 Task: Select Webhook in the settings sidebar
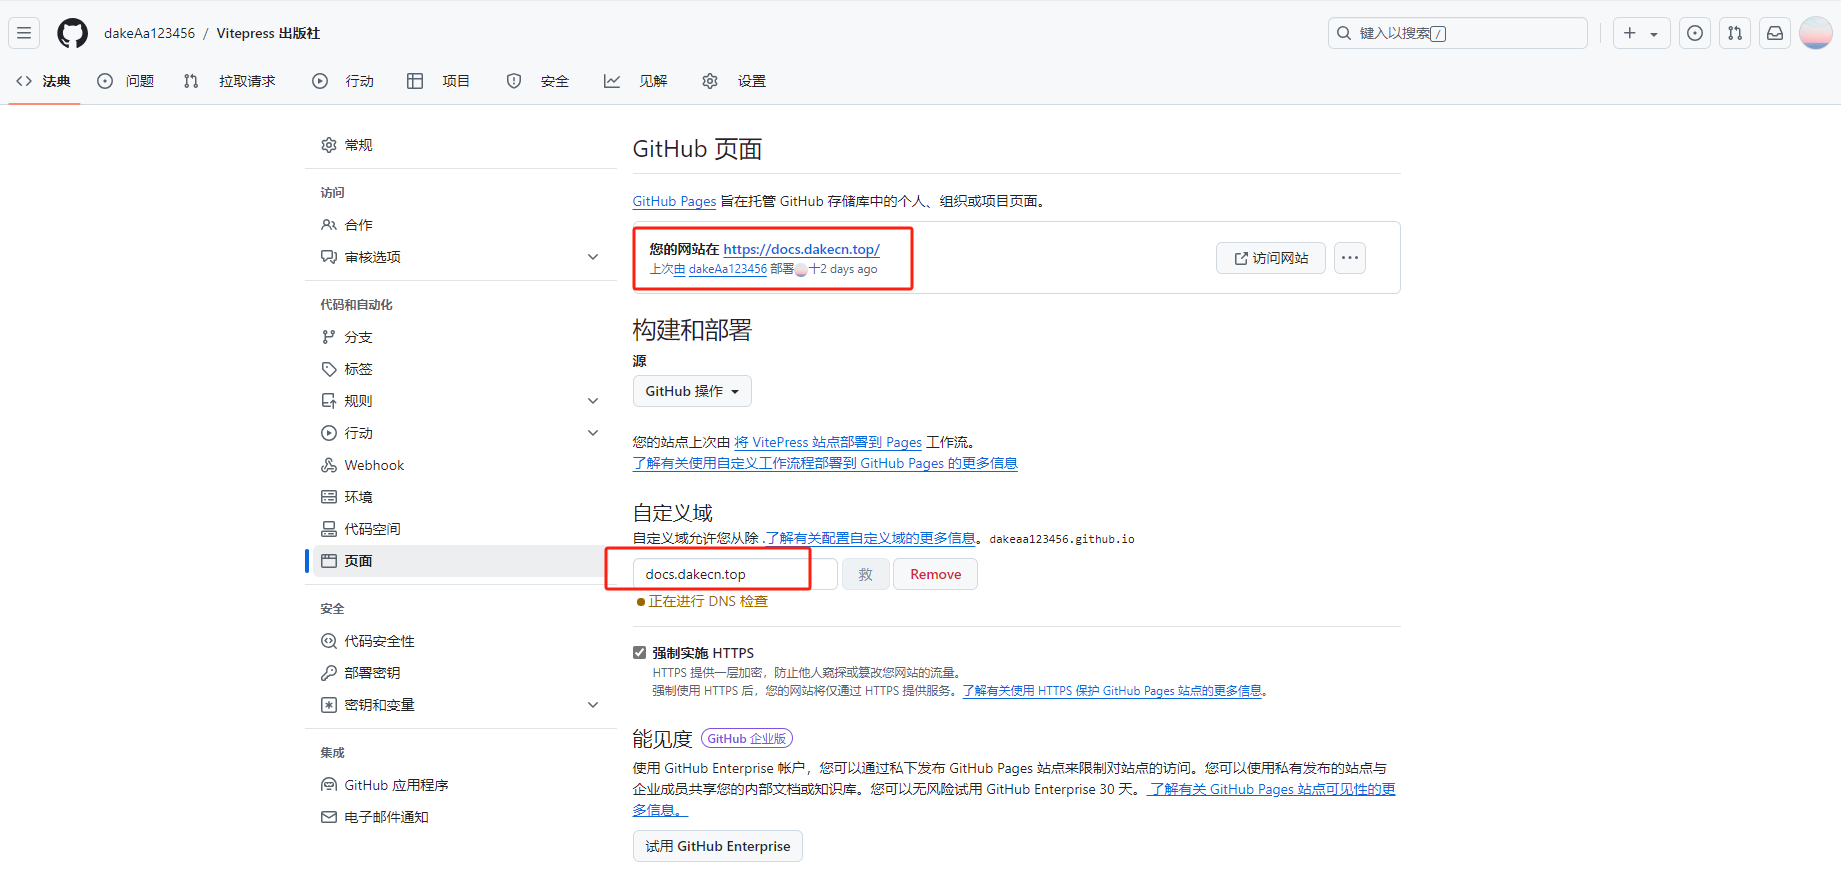(374, 465)
